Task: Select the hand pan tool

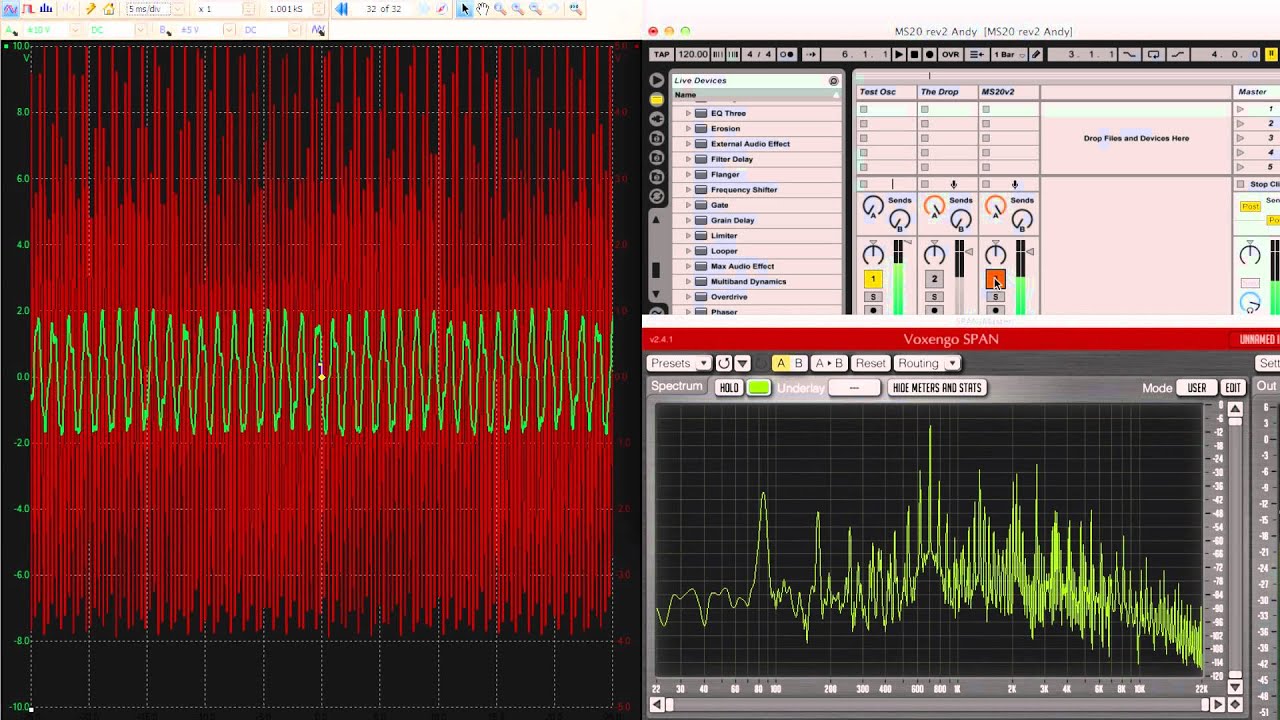Action: [483, 9]
